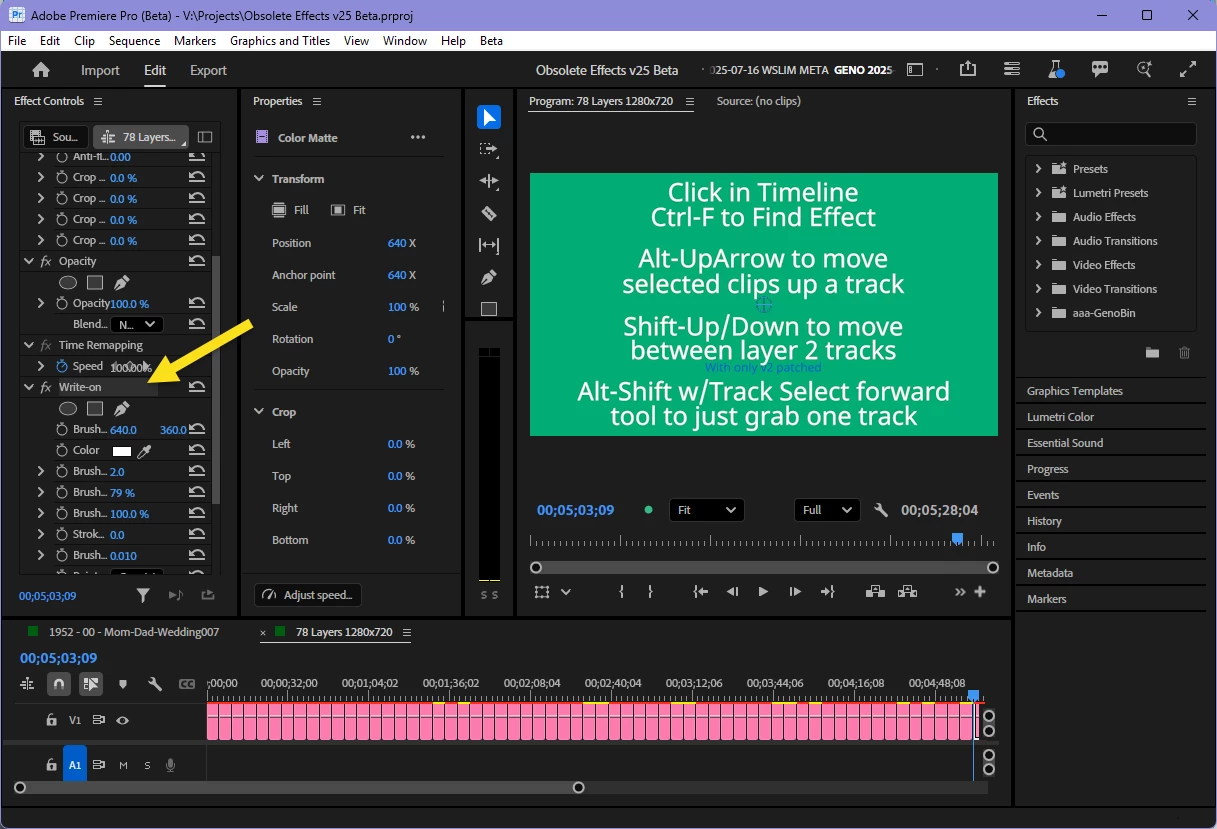Open the Markers menu
The width and height of the screenshot is (1217, 829).
click(194, 41)
